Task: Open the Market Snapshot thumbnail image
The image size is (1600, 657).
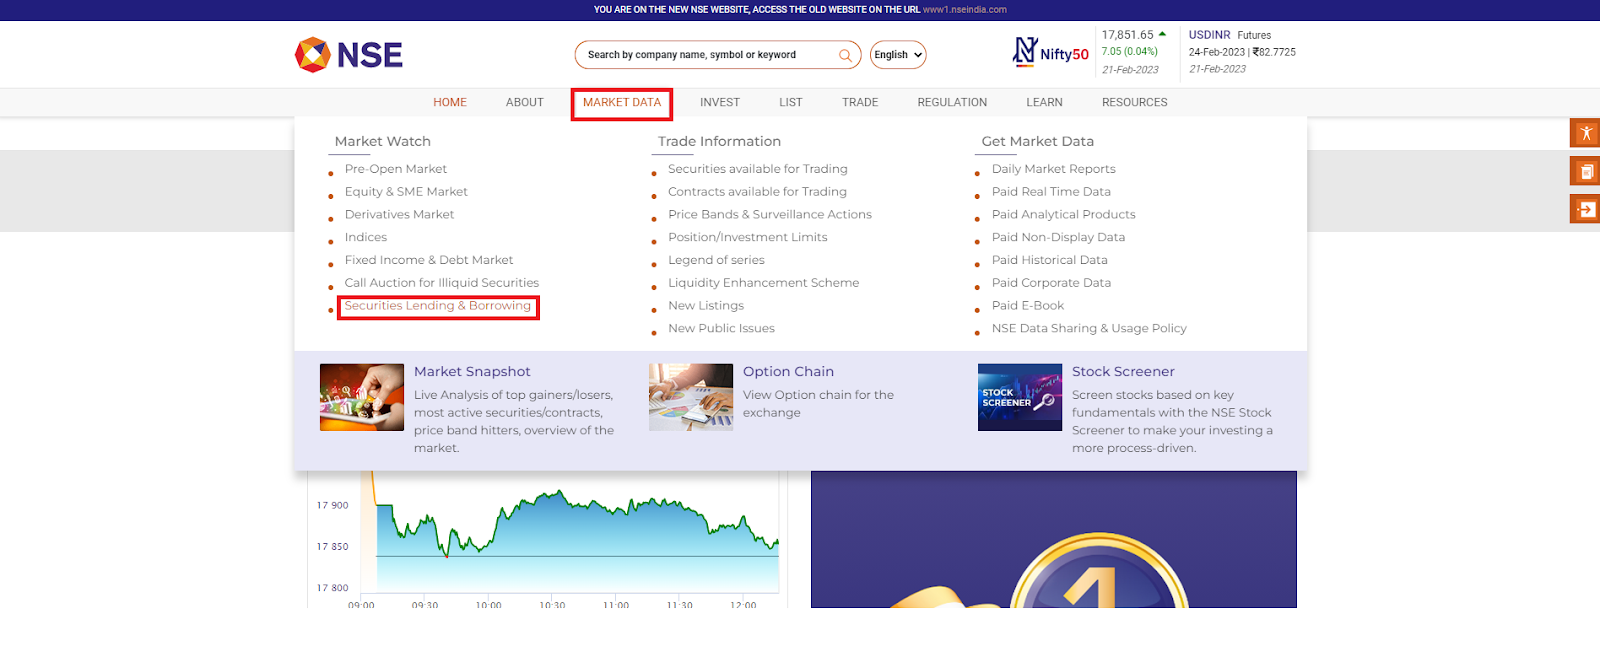Action: [x=362, y=397]
